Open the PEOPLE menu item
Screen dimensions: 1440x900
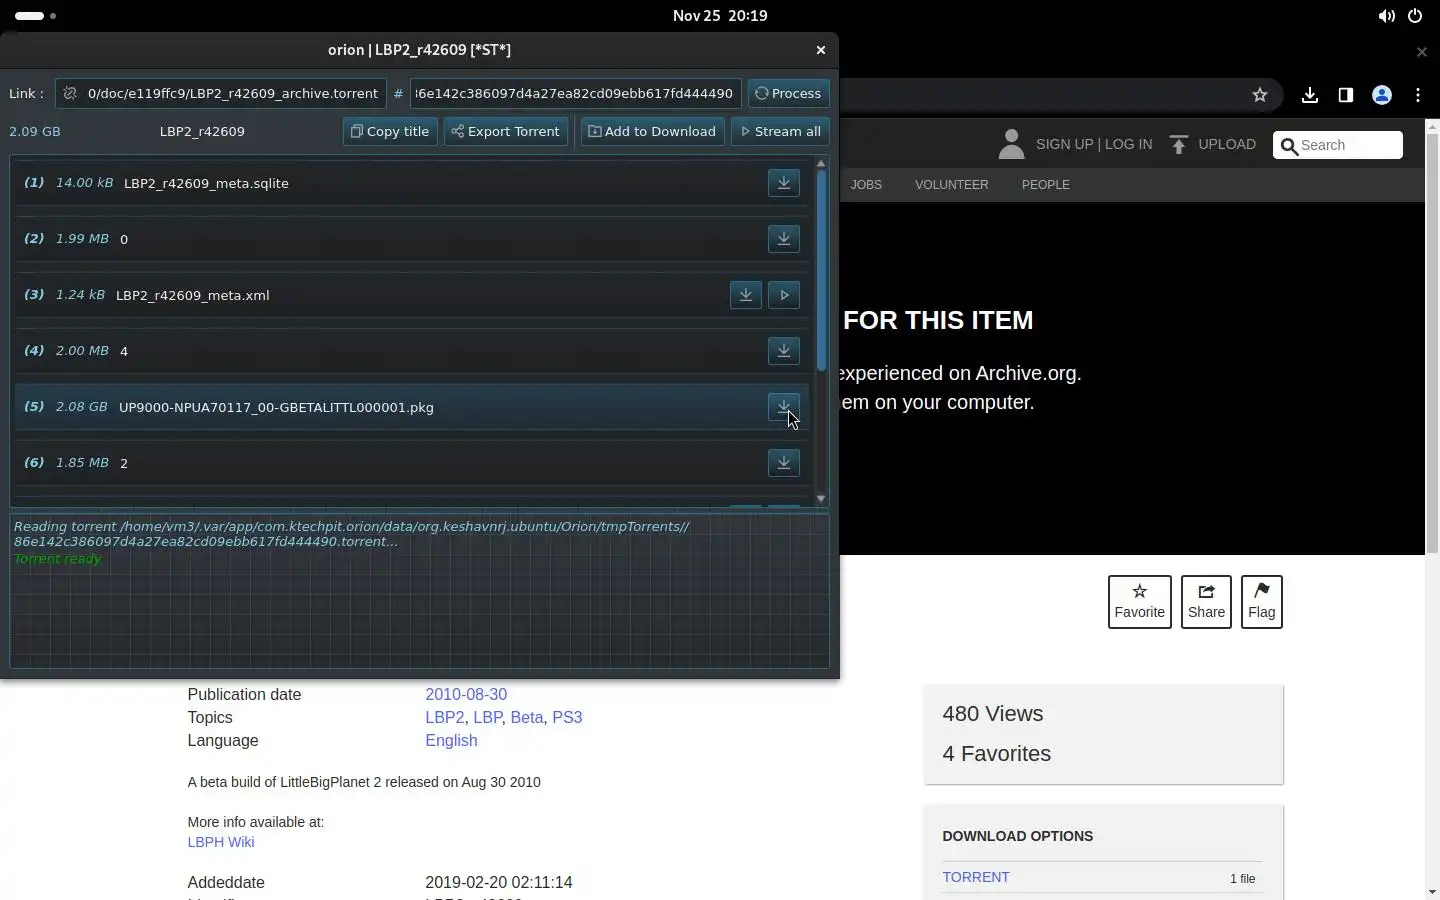pyautogui.click(x=1045, y=185)
